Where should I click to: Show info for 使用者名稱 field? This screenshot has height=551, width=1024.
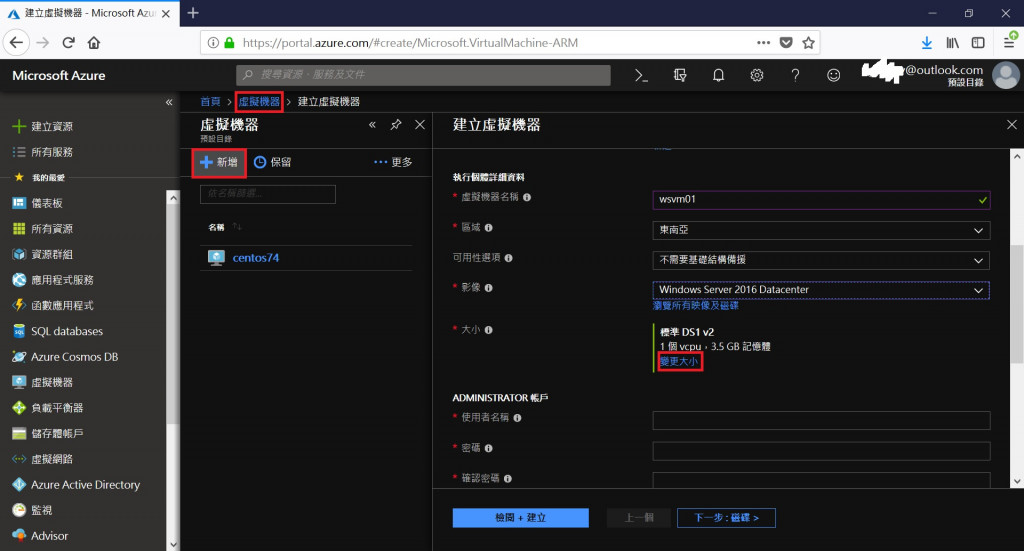tap(517, 418)
